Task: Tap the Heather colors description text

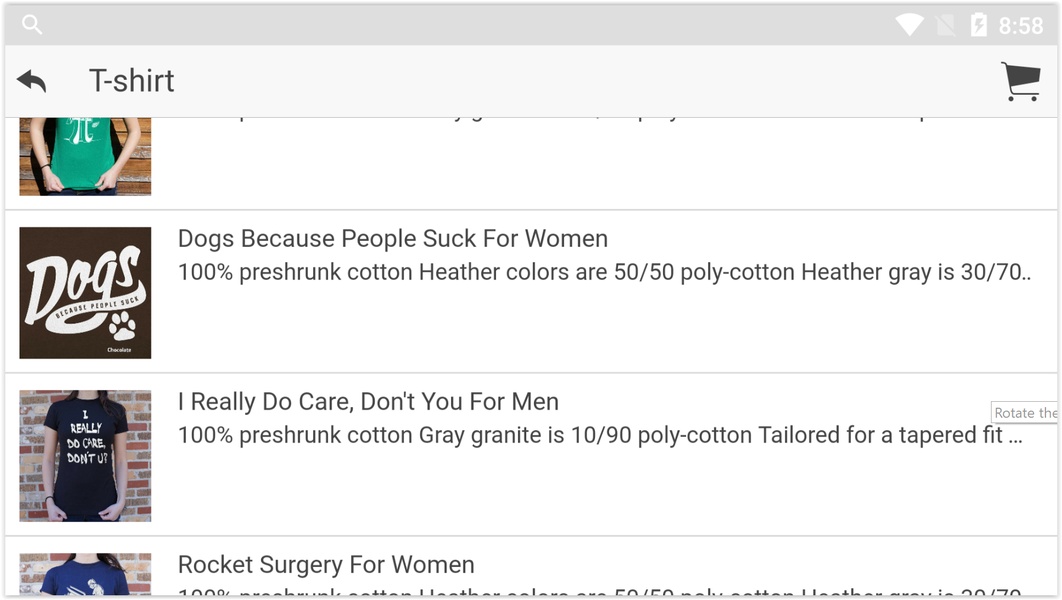Action: coord(604,272)
